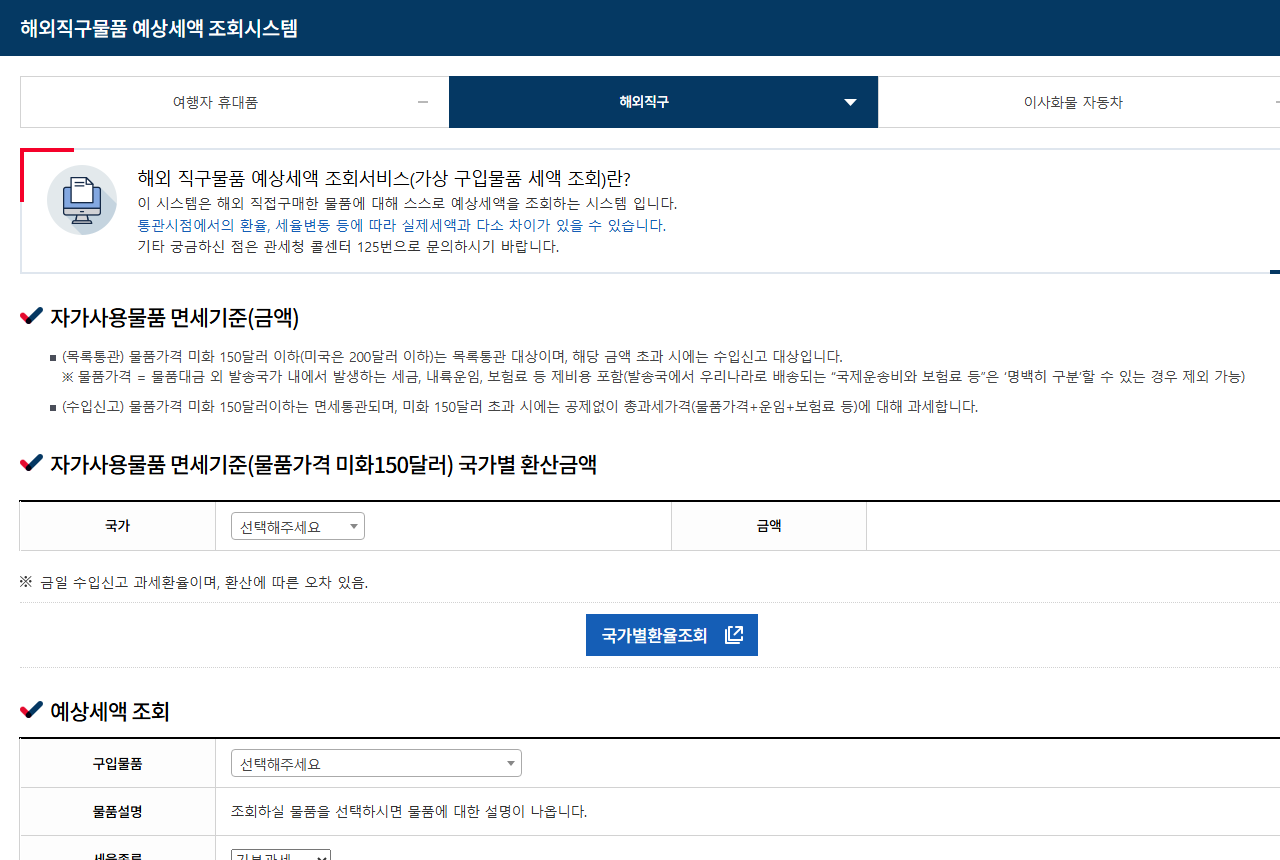Select the 해외직구 tab
1280x860 pixels.
[x=663, y=102]
